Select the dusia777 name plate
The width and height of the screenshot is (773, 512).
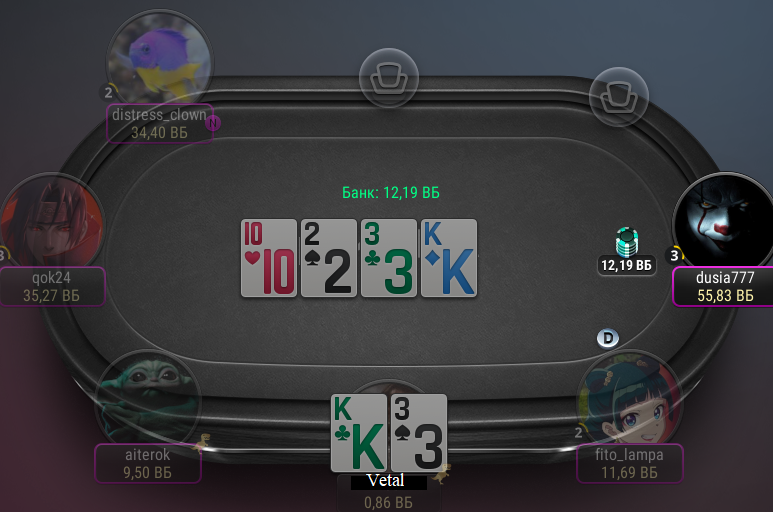pyautogui.click(x=723, y=286)
